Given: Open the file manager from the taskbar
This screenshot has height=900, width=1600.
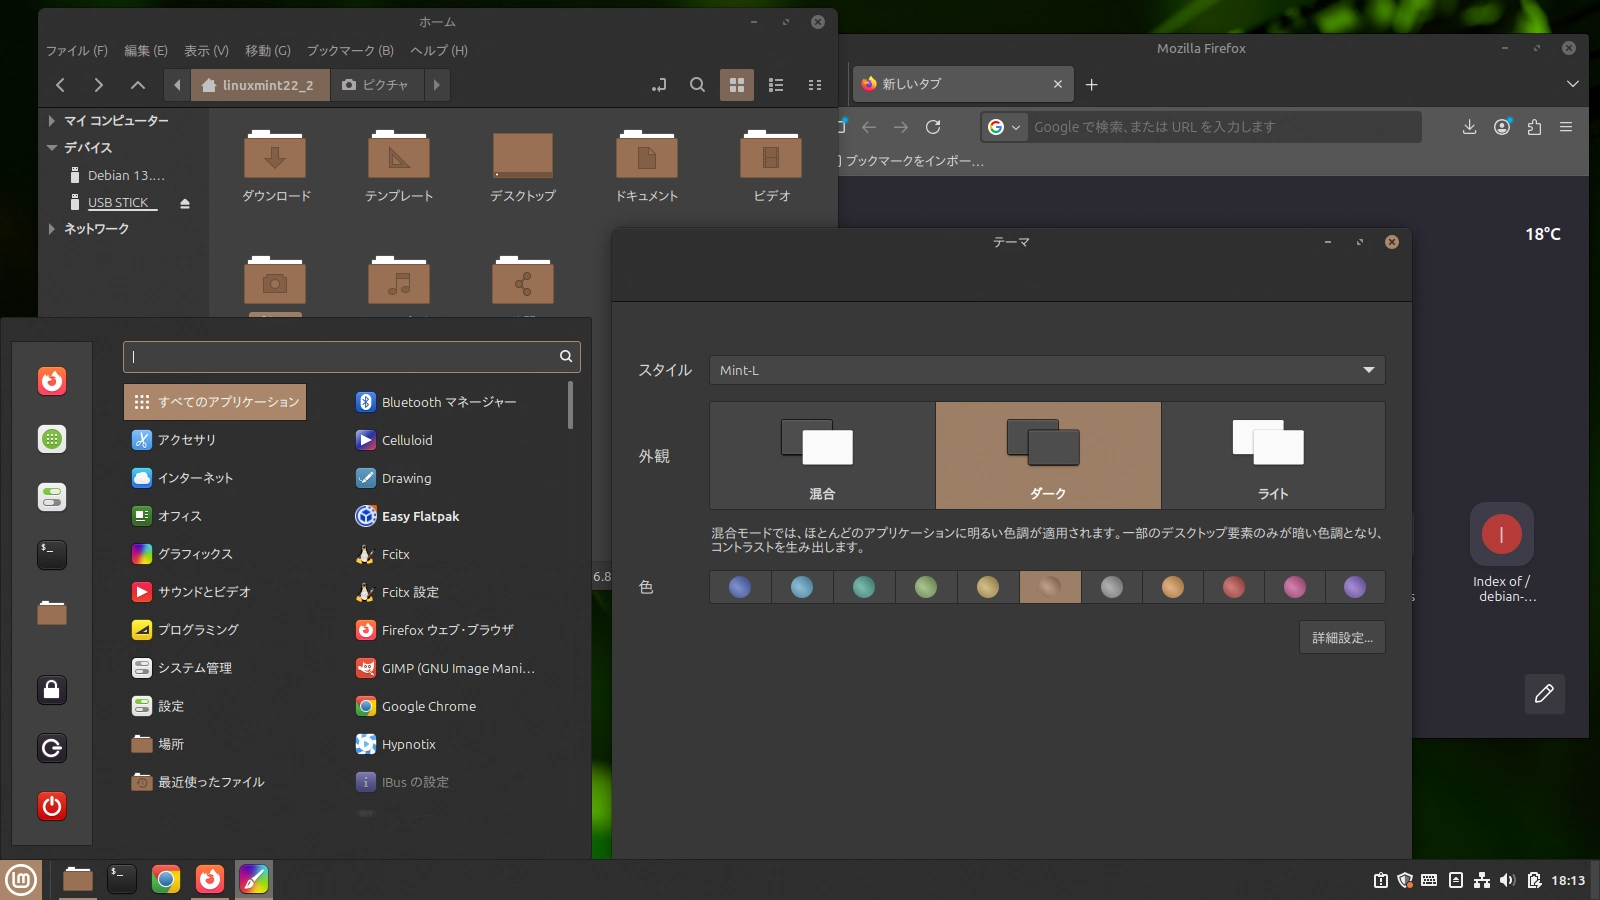Looking at the screenshot, I should [x=77, y=880].
